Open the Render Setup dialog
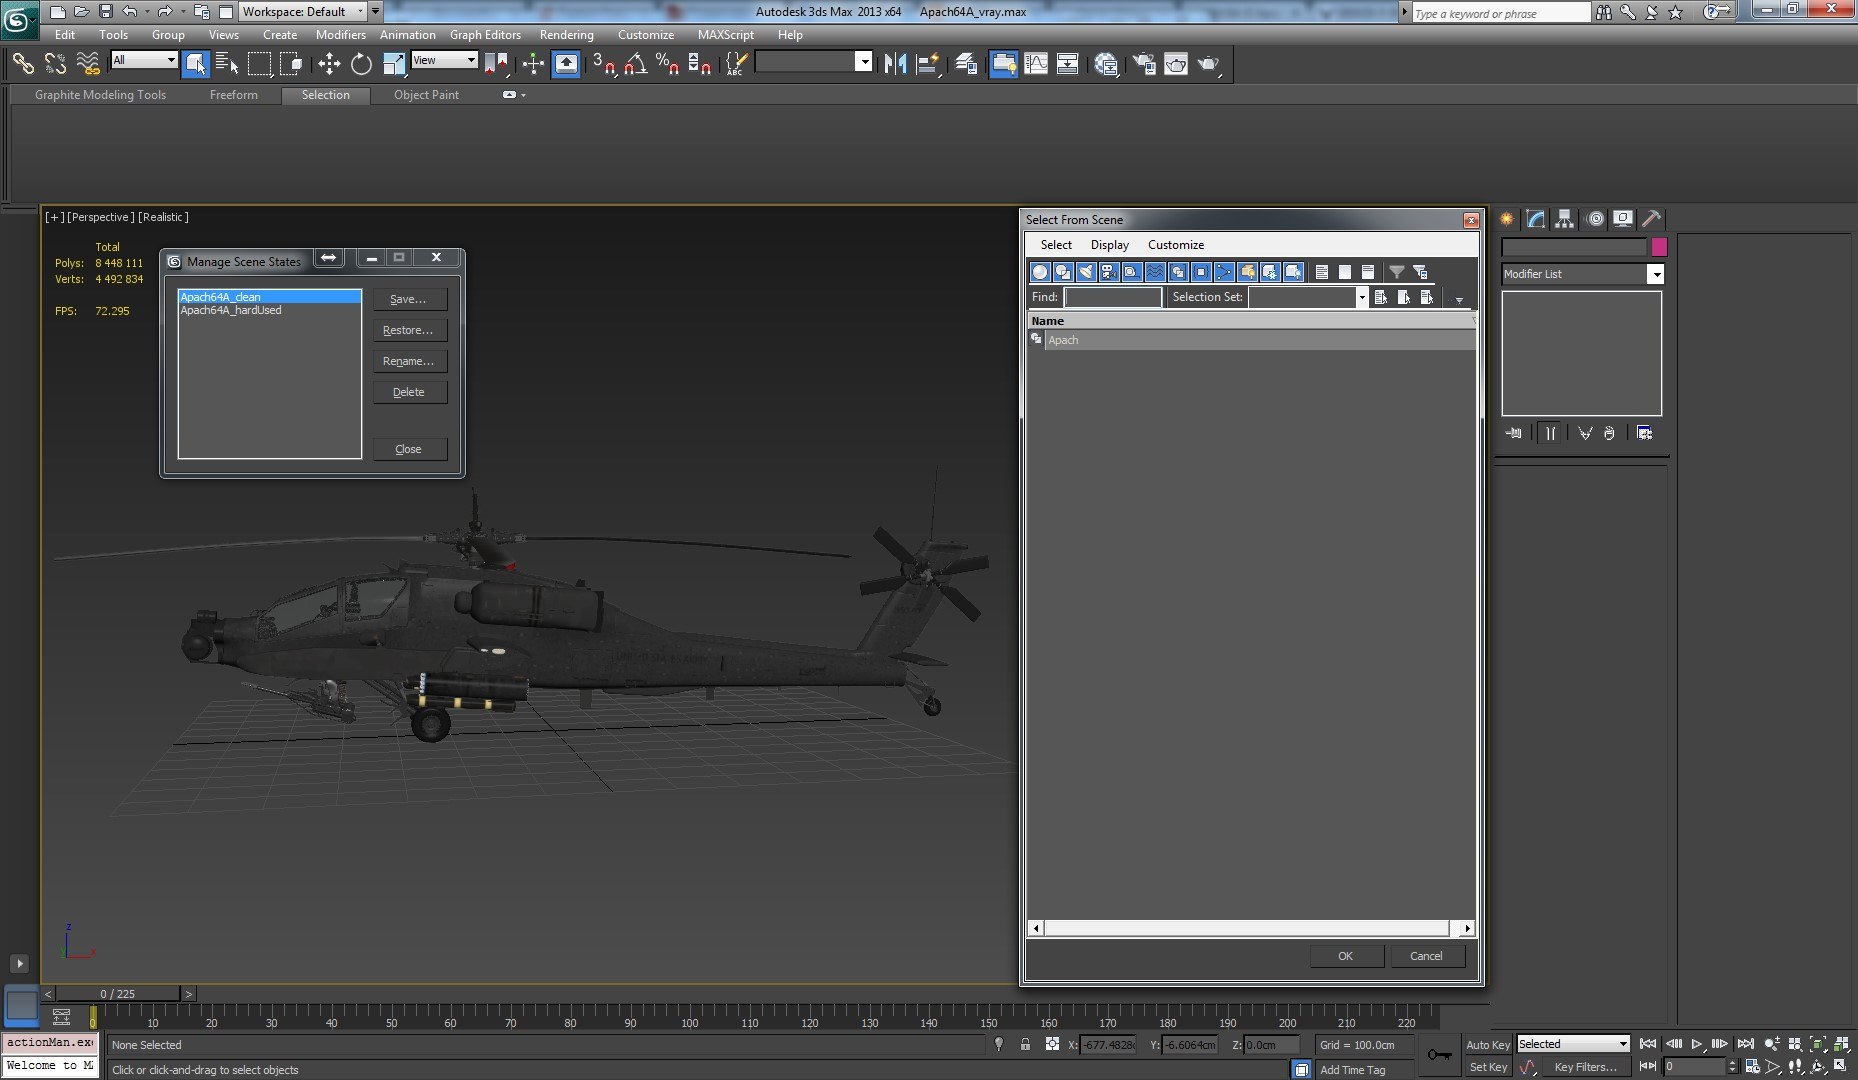Image resolution: width=1858 pixels, height=1080 pixels. tap(1144, 64)
